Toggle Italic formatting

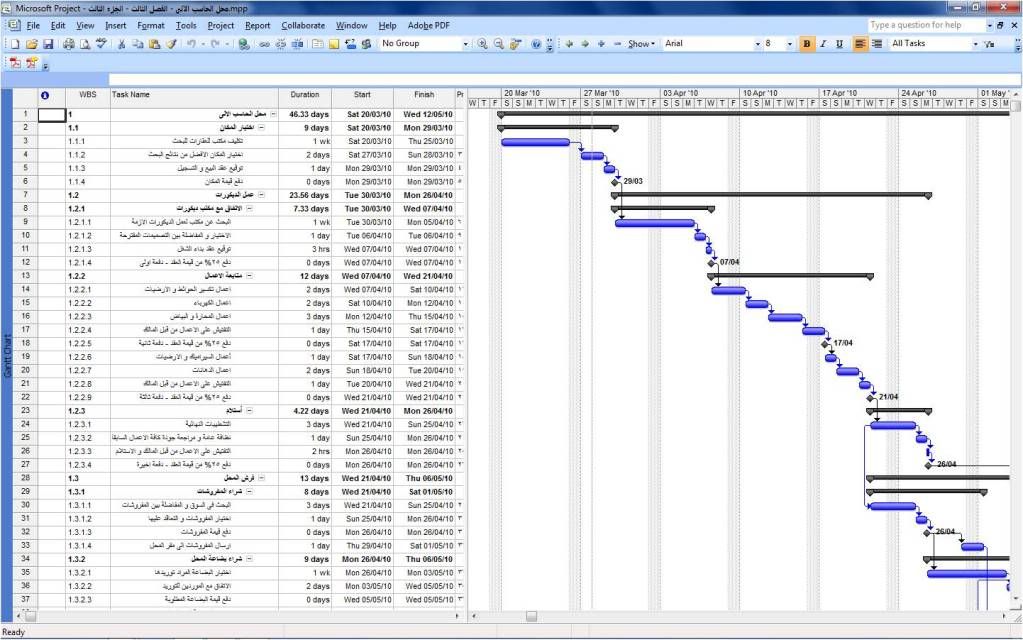point(823,44)
